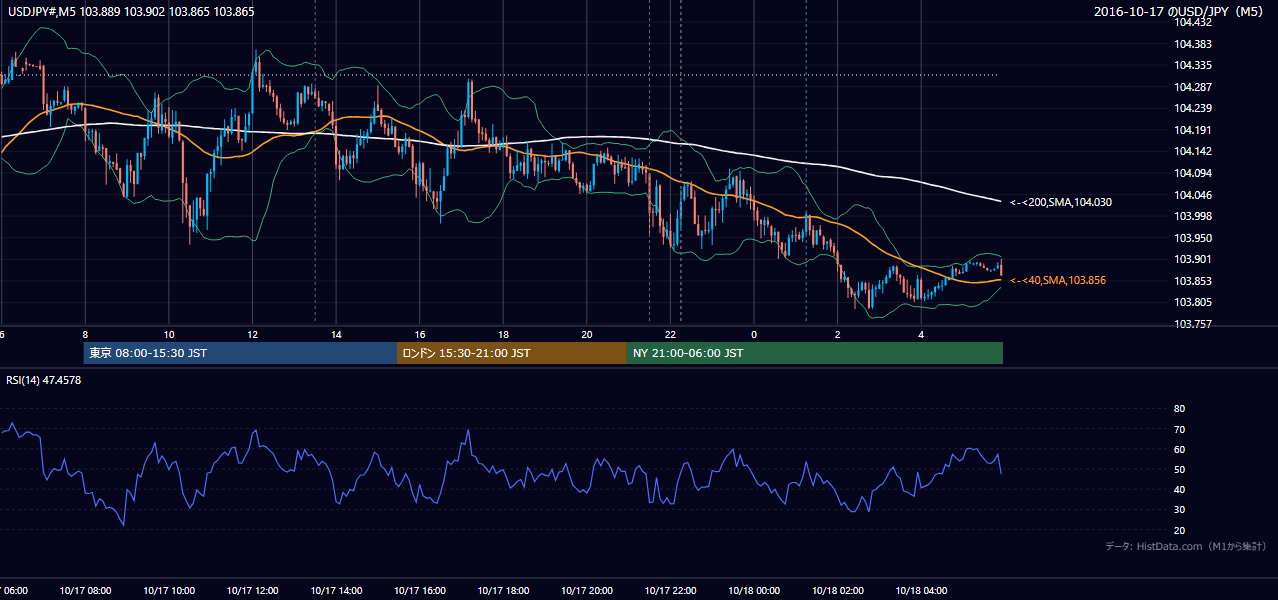
Task: Click the 10/17 10:00 time label
Action: pyautogui.click(x=169, y=591)
